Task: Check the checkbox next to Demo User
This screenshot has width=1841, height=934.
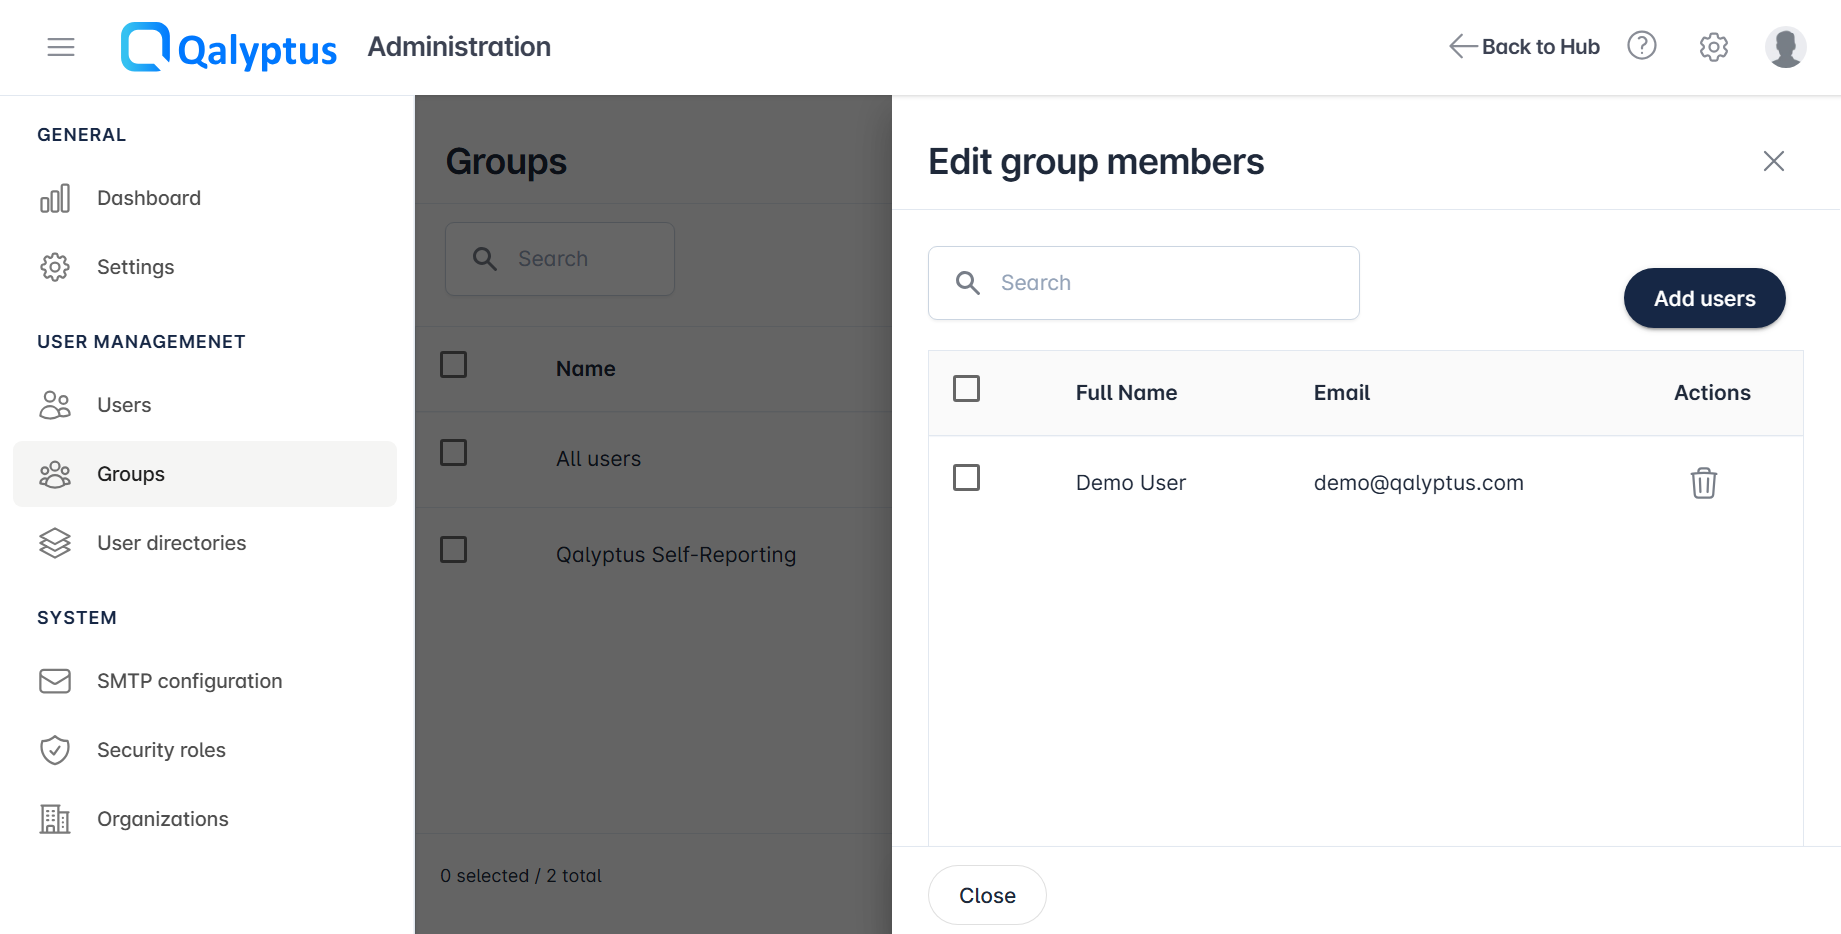Action: click(966, 478)
